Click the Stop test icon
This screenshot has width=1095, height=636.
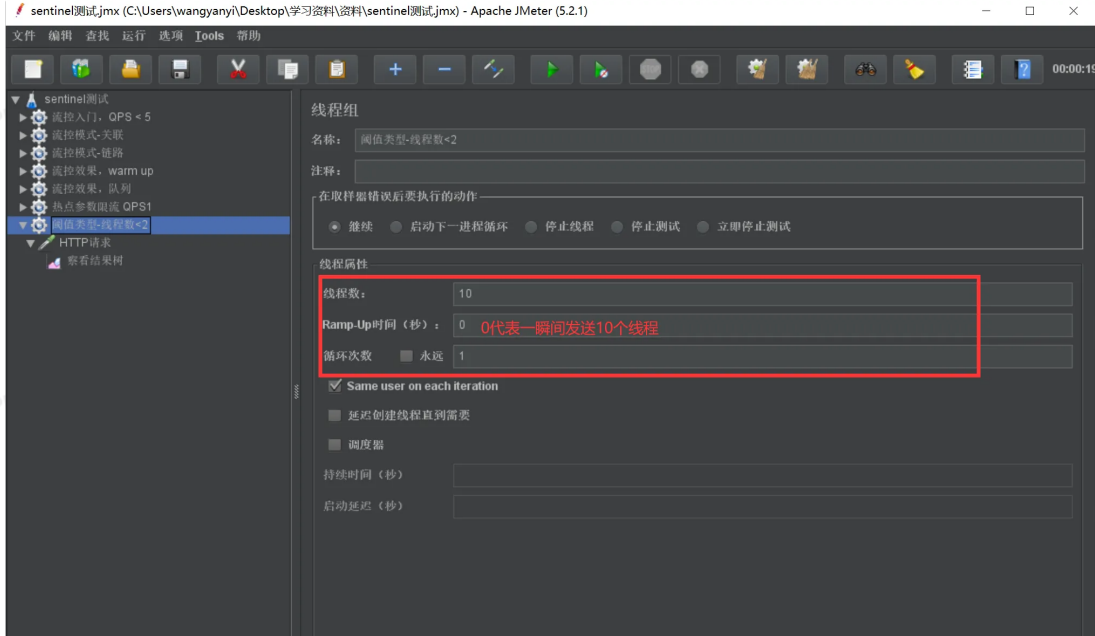(650, 69)
